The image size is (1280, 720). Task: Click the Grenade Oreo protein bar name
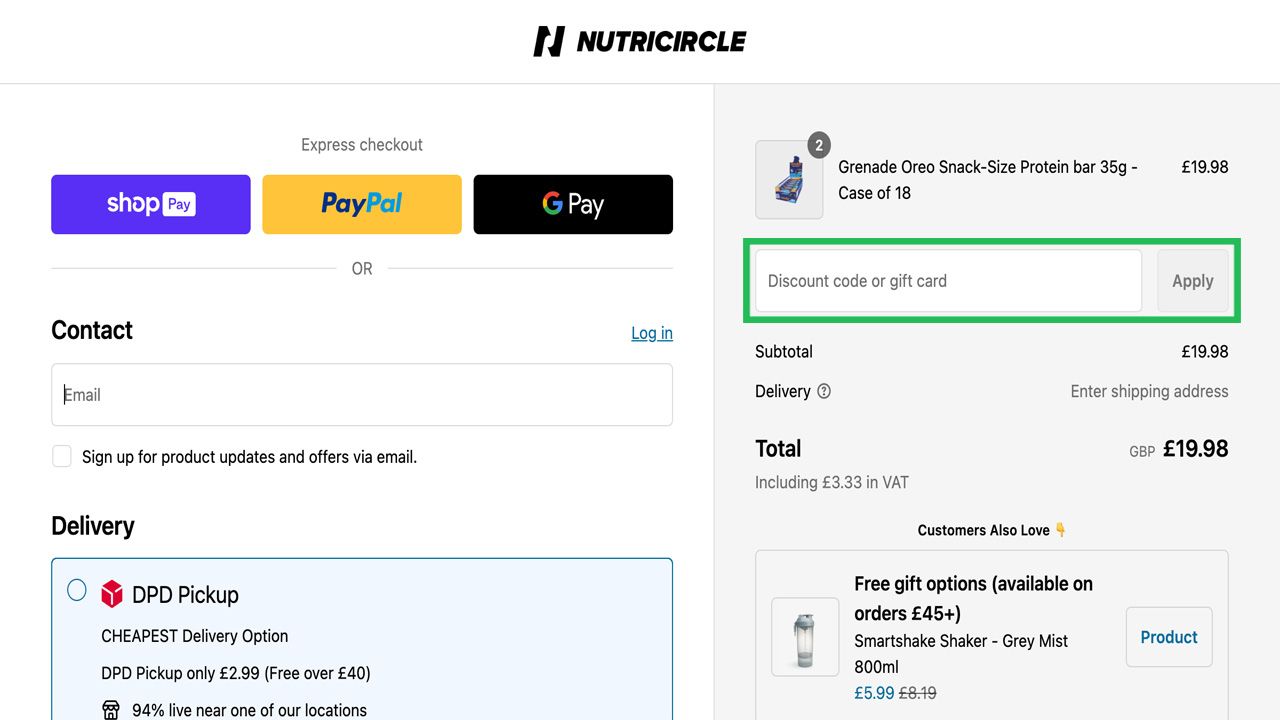988,180
